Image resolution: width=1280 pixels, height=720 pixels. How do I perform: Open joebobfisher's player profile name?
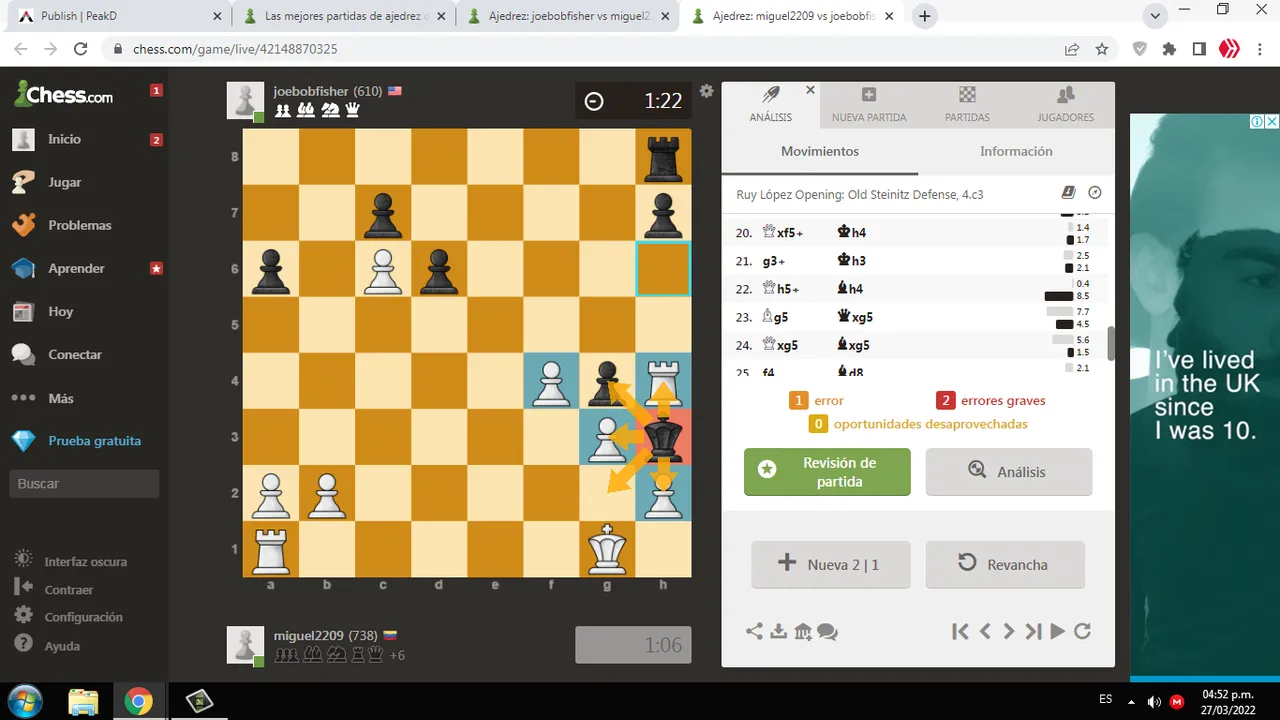click(x=311, y=91)
